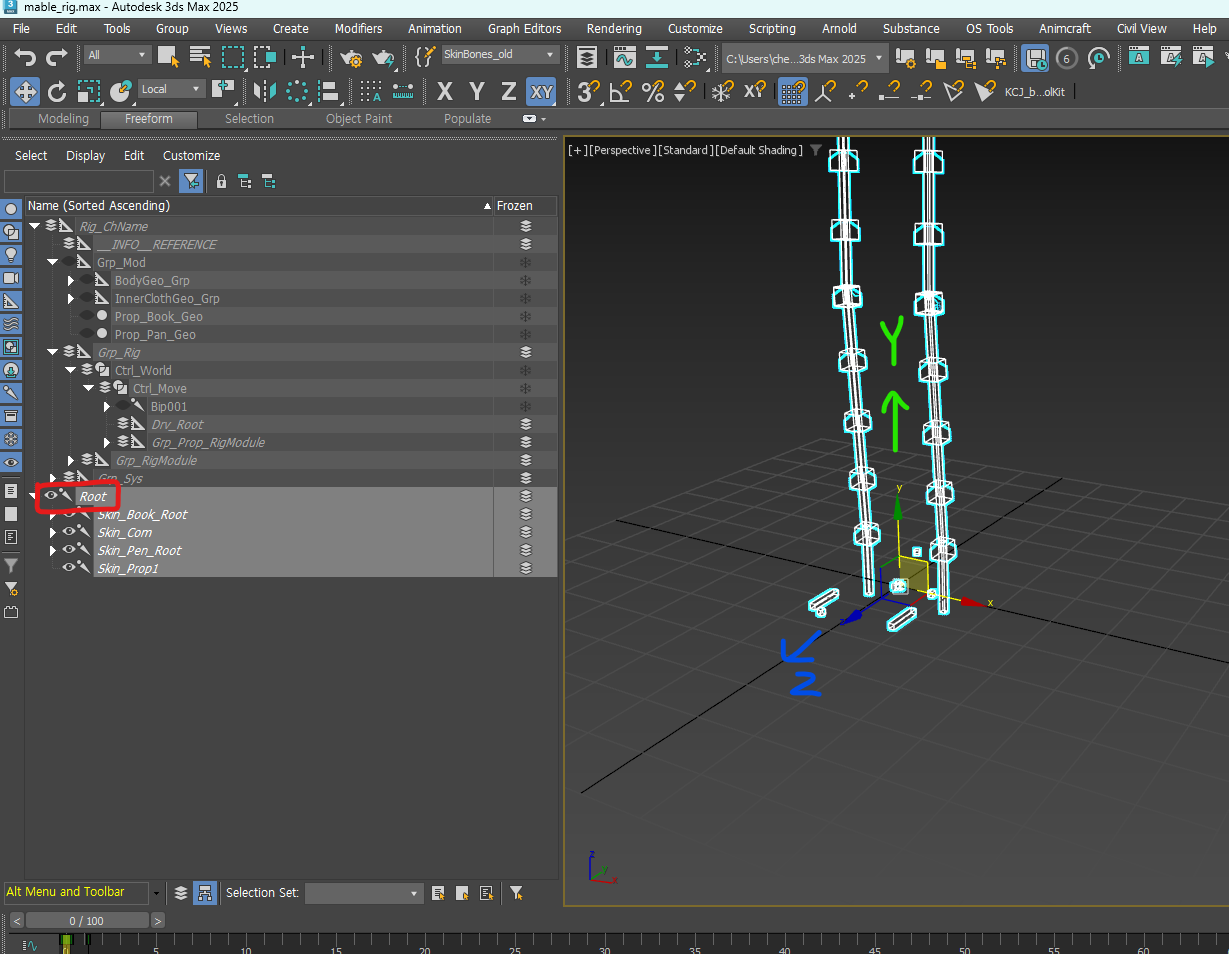Viewport: 1229px width, 954px height.
Task: Switch to the Object Paint ribbon tab
Action: click(x=359, y=118)
